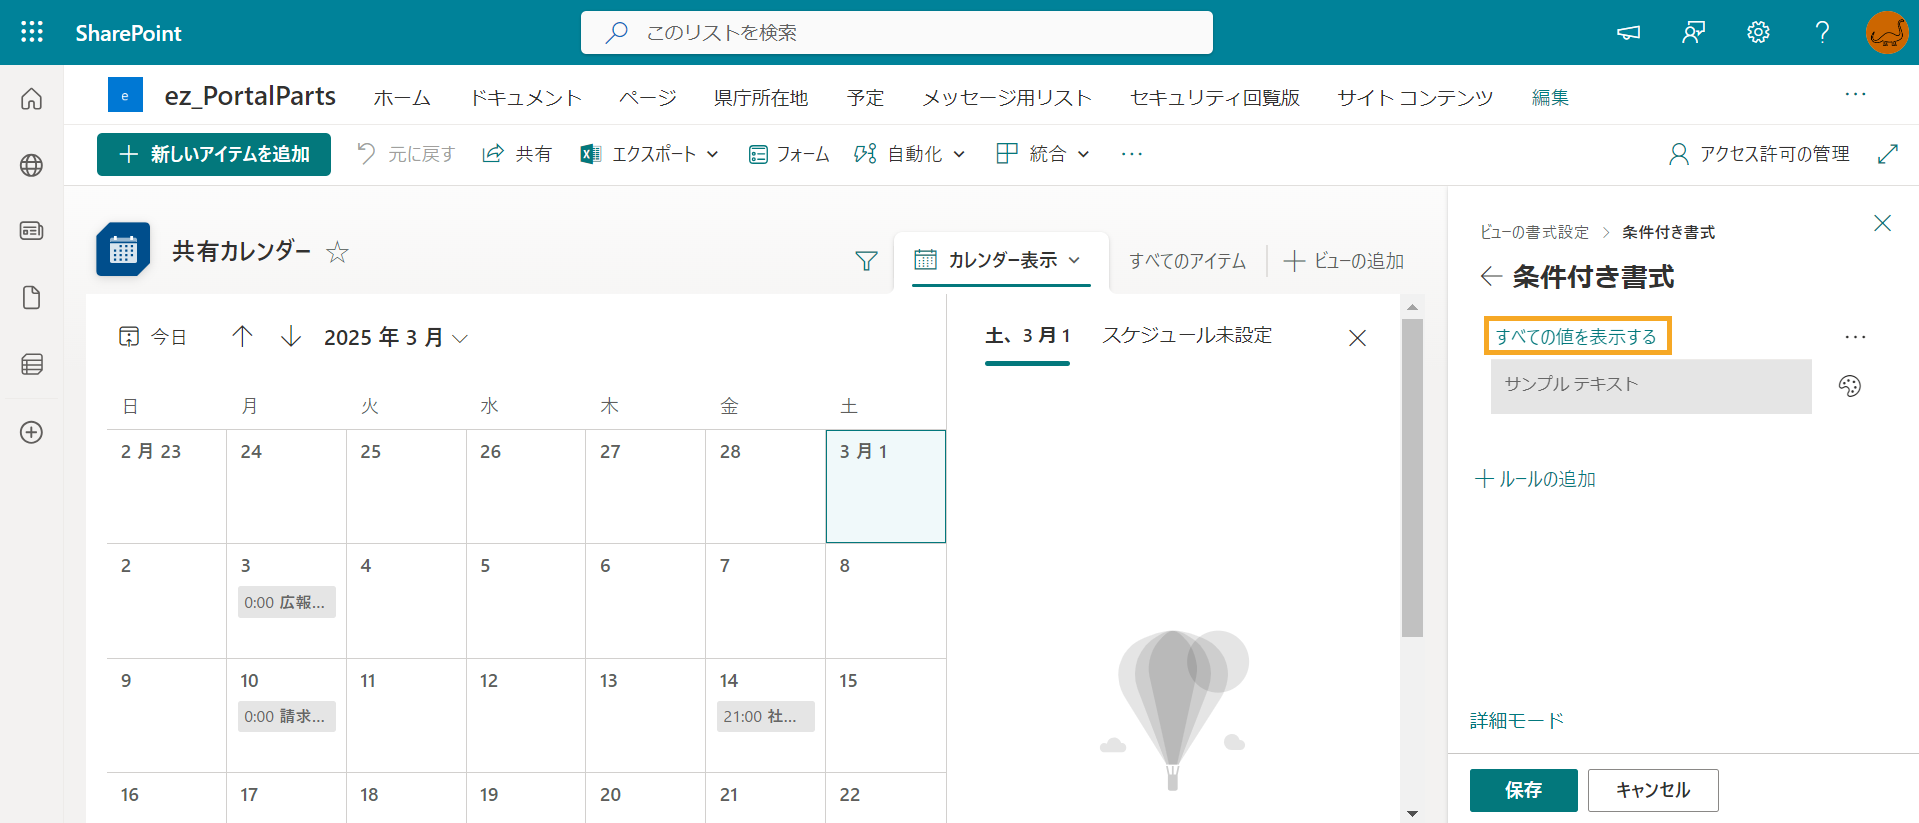Click the calendar vertical scrollbar thumb

[1412, 478]
